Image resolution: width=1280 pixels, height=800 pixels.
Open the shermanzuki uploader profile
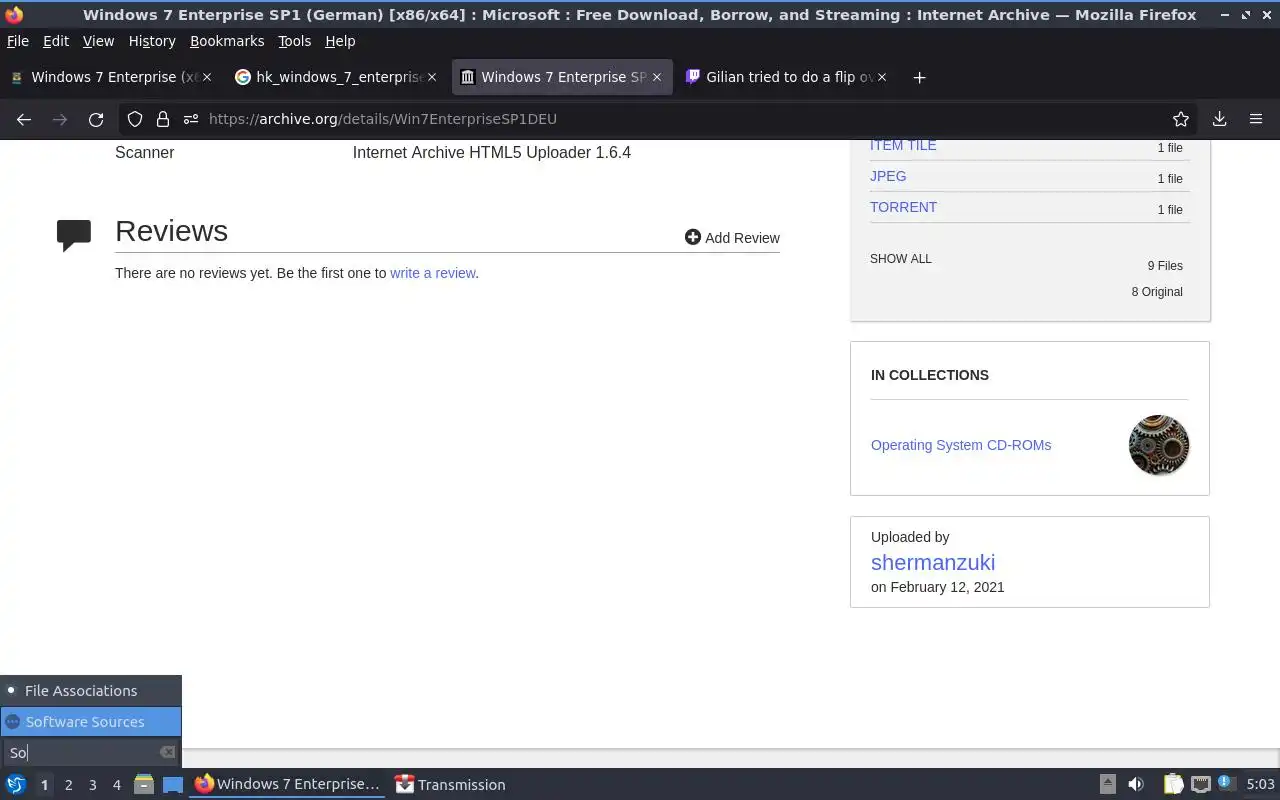[933, 562]
